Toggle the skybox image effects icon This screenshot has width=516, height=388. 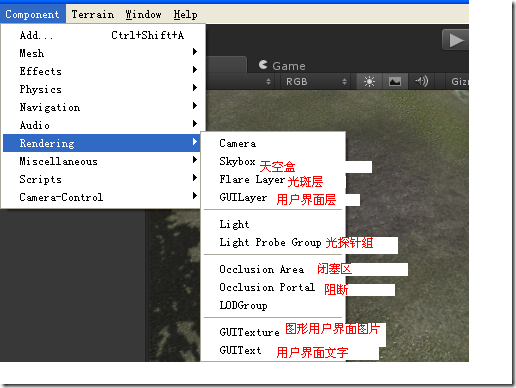(395, 81)
